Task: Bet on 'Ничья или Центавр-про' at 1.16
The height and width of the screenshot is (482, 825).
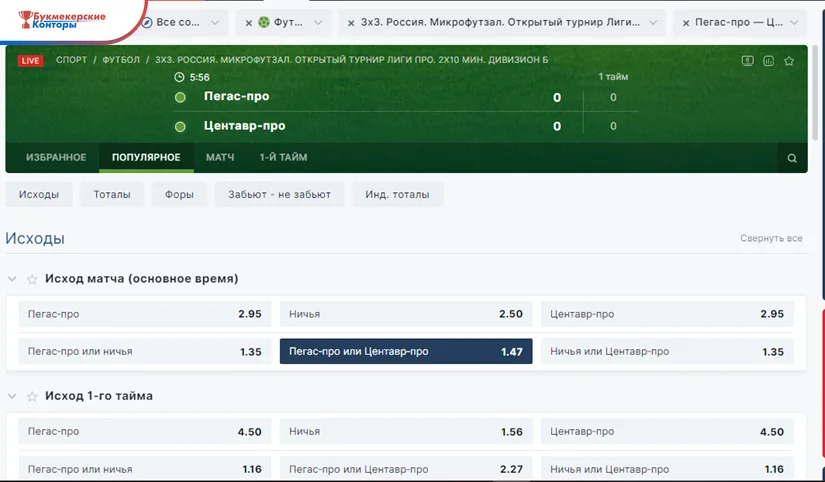Action: coord(667,469)
